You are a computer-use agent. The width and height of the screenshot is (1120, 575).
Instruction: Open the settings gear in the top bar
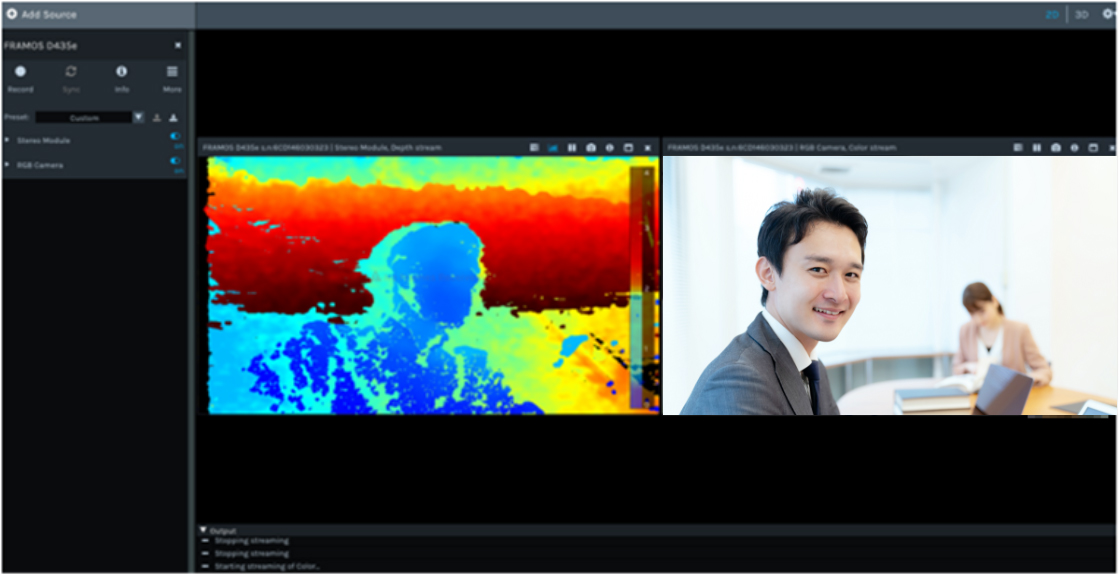click(x=1107, y=15)
